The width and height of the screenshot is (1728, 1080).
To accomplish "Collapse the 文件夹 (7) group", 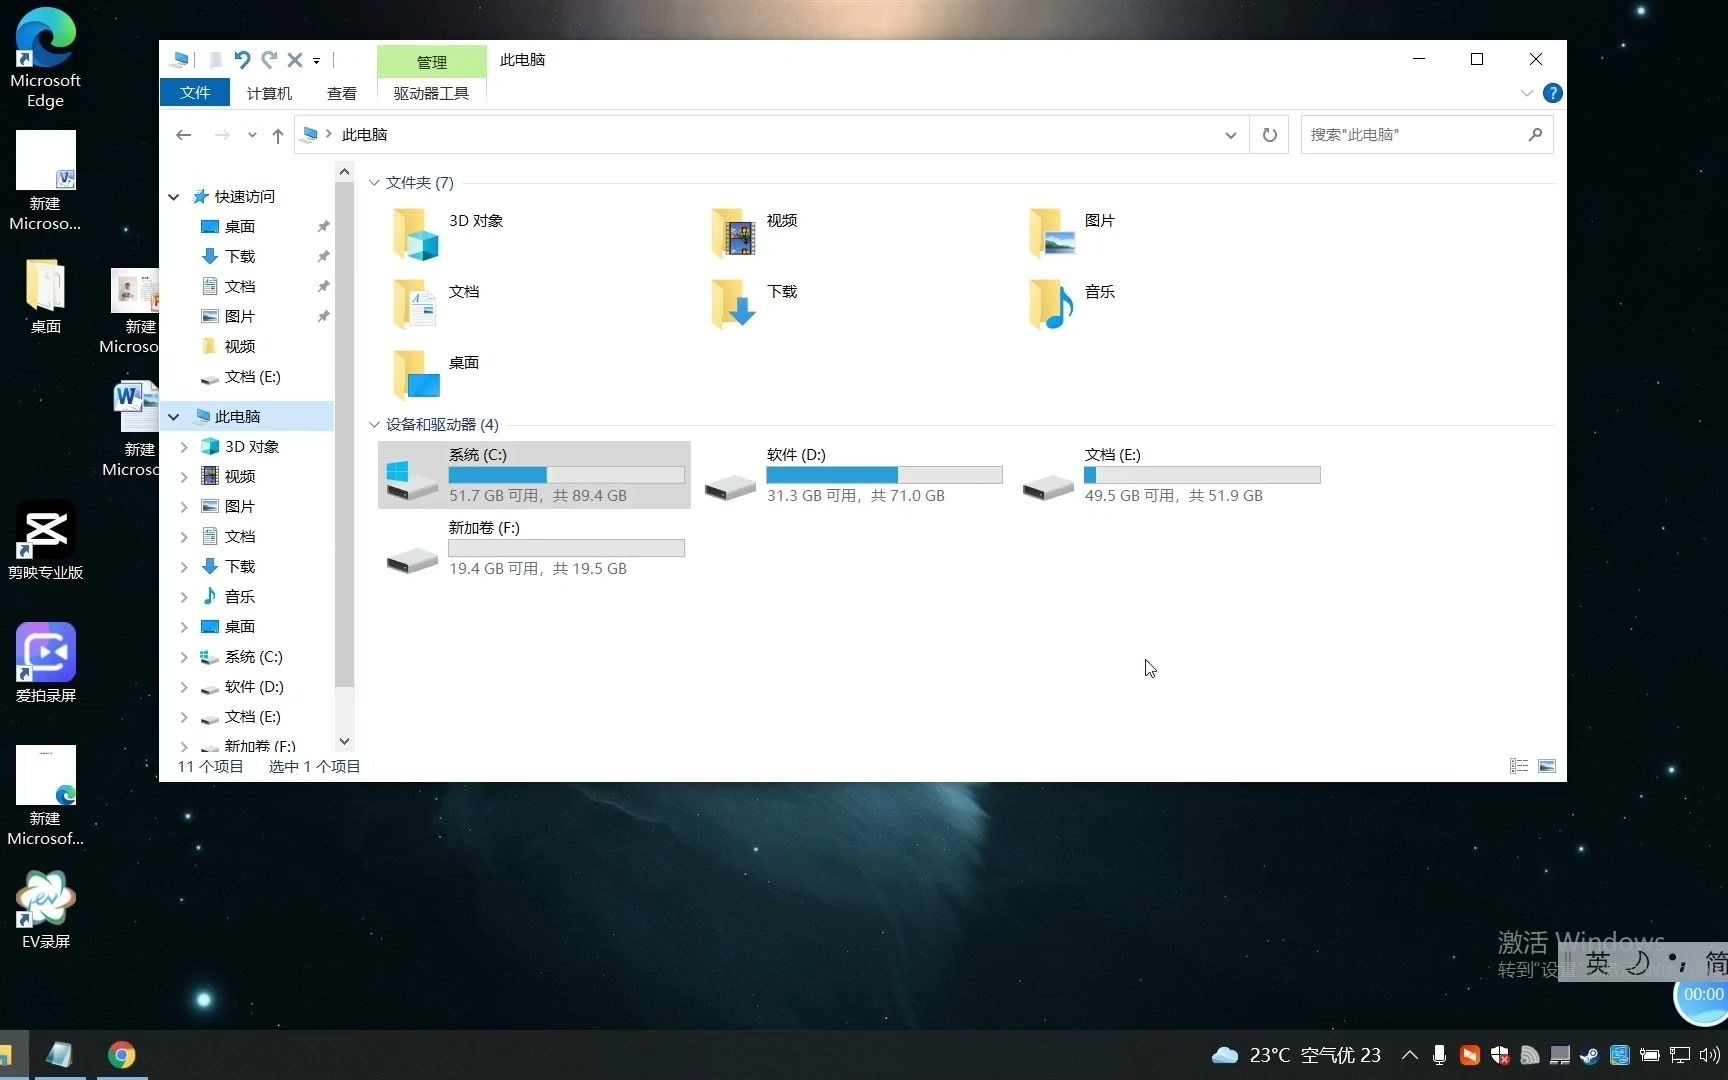I will click(374, 183).
